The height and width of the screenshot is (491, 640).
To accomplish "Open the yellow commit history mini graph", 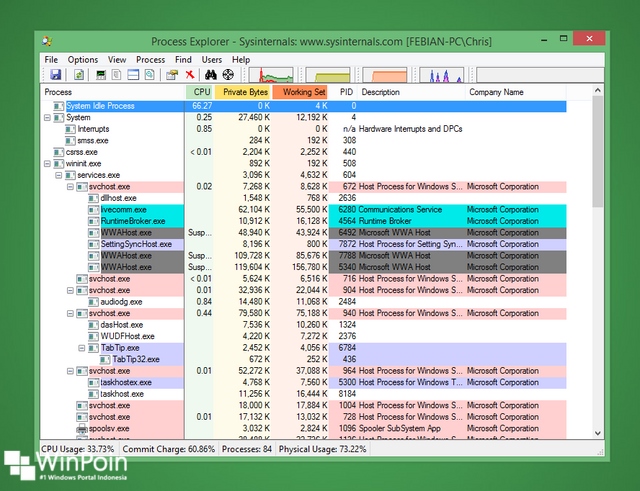I will pos(328,75).
